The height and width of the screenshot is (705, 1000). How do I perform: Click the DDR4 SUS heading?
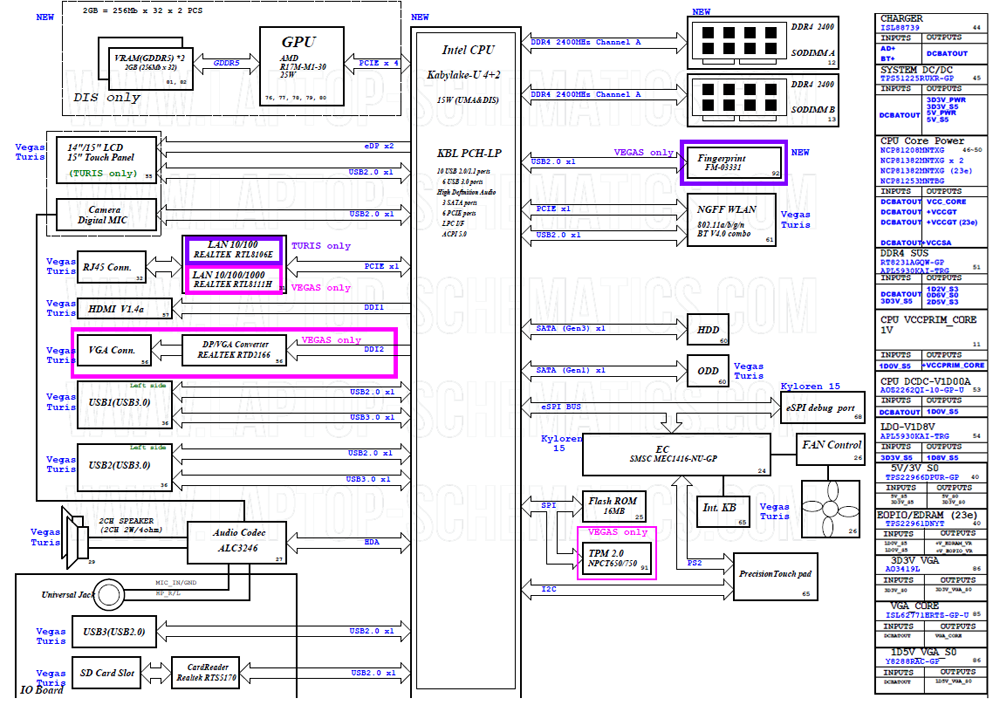coord(904,253)
